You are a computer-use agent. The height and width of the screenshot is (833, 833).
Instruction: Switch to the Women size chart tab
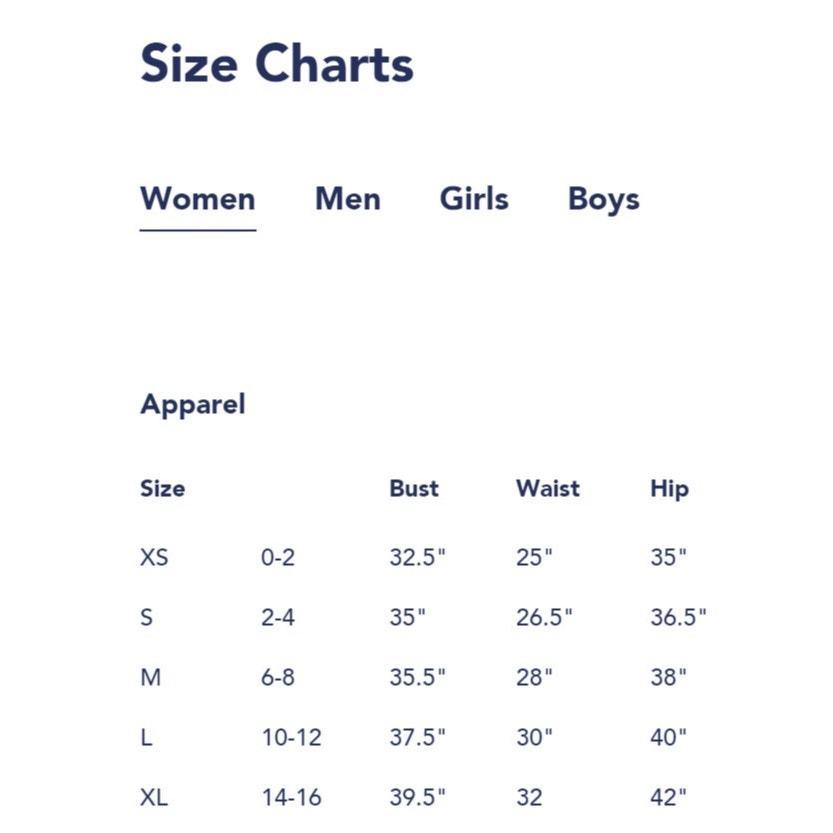click(198, 199)
